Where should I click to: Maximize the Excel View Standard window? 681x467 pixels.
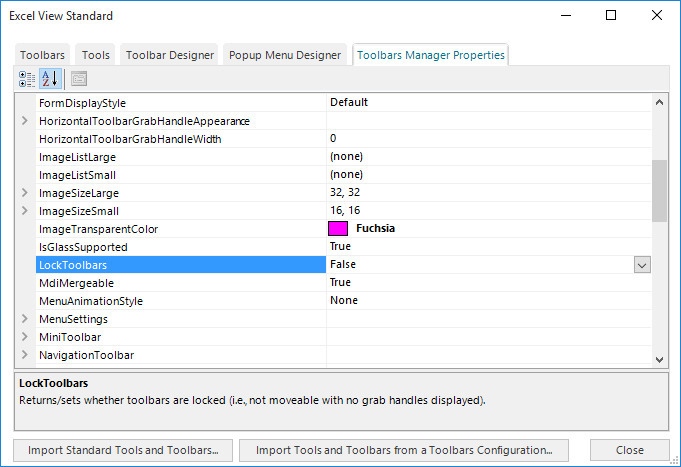611,15
